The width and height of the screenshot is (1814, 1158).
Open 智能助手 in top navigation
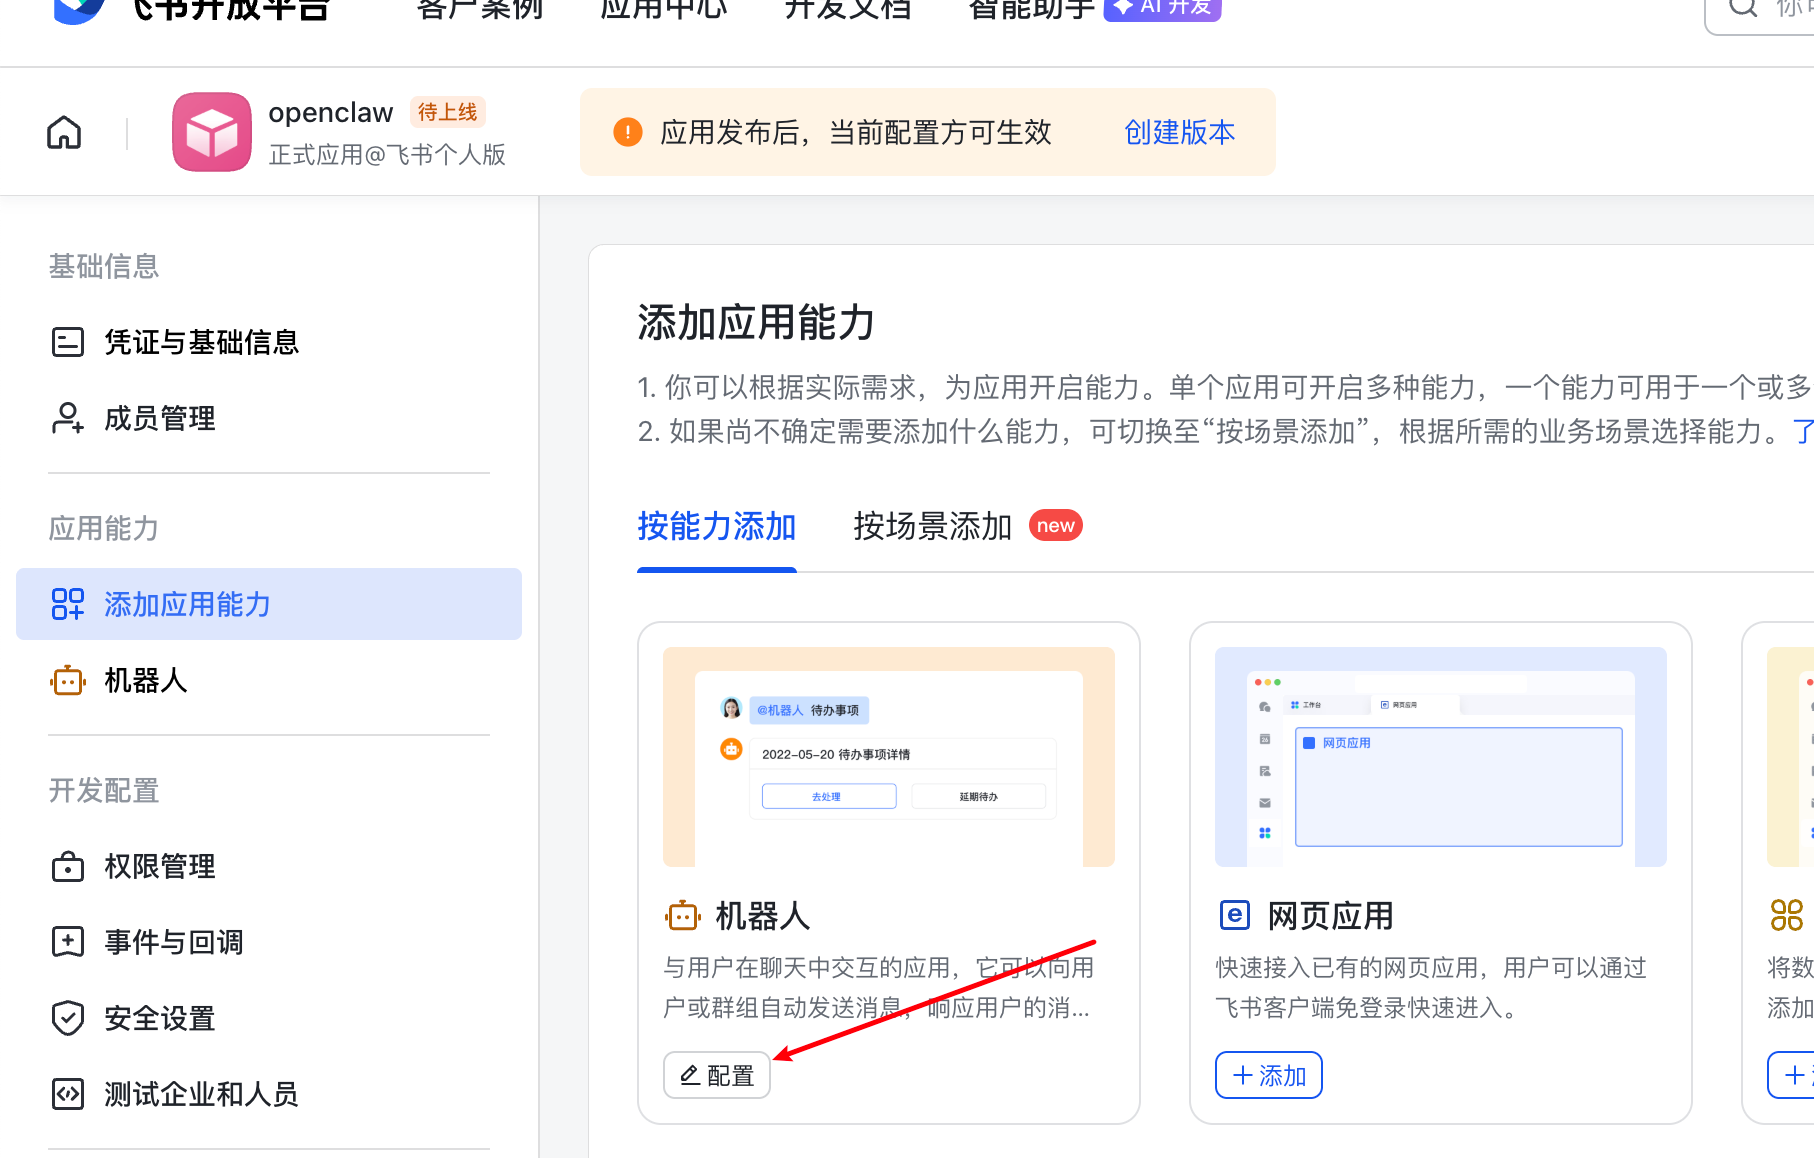[1032, 9]
